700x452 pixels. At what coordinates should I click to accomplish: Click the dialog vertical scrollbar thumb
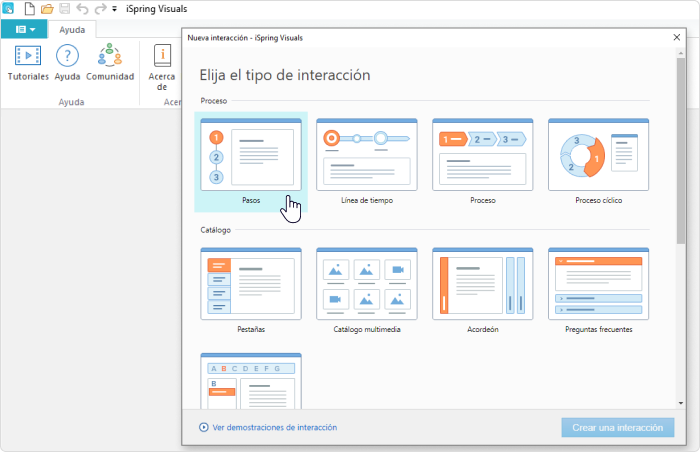coord(681,151)
